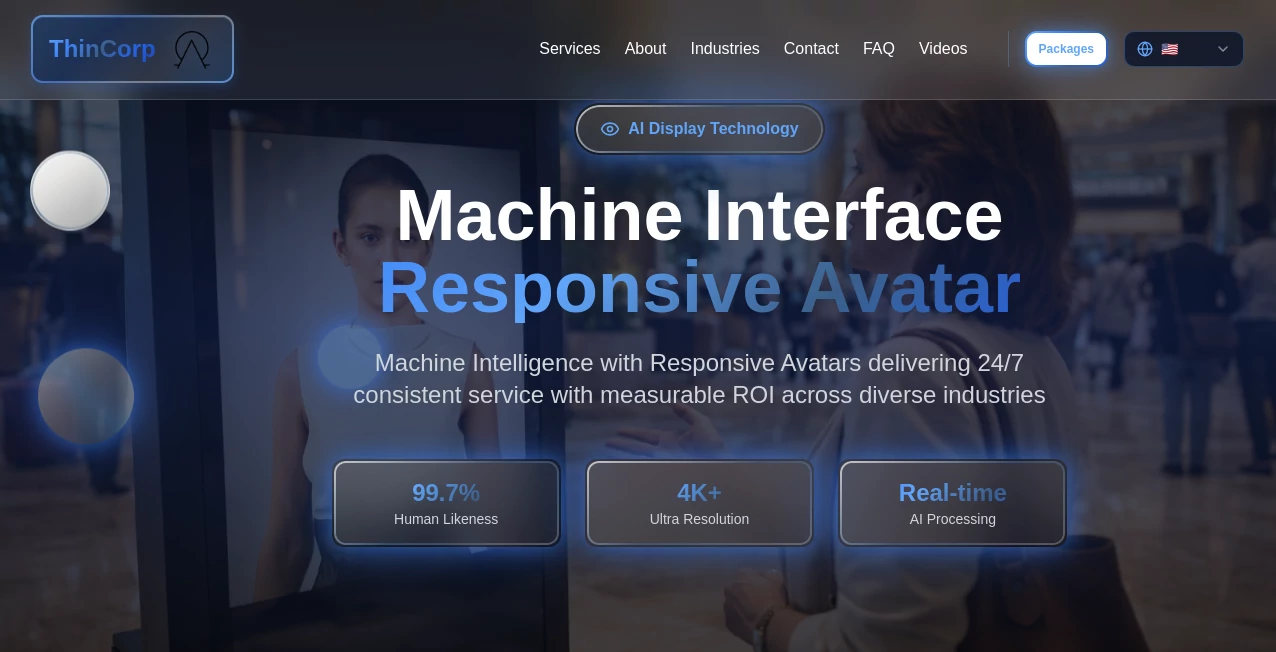Select Videos in the navigation bar

pyautogui.click(x=943, y=49)
